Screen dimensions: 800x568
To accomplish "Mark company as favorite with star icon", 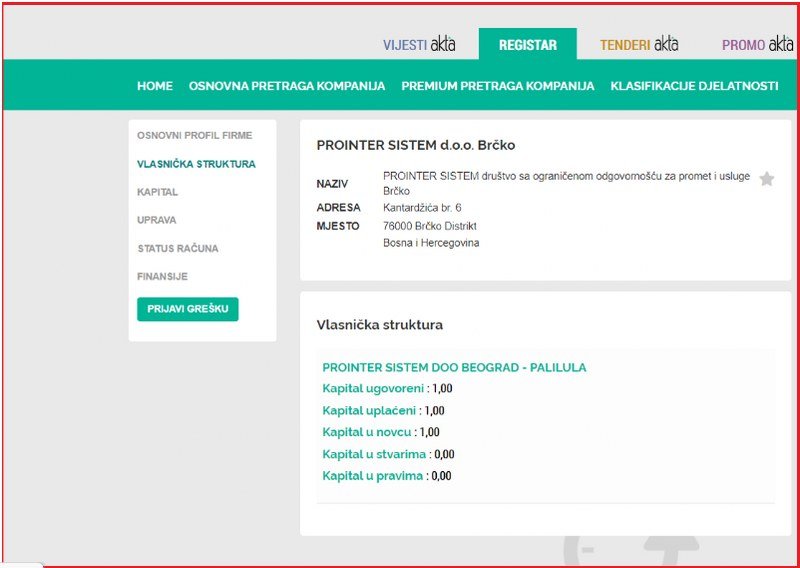I will [766, 179].
